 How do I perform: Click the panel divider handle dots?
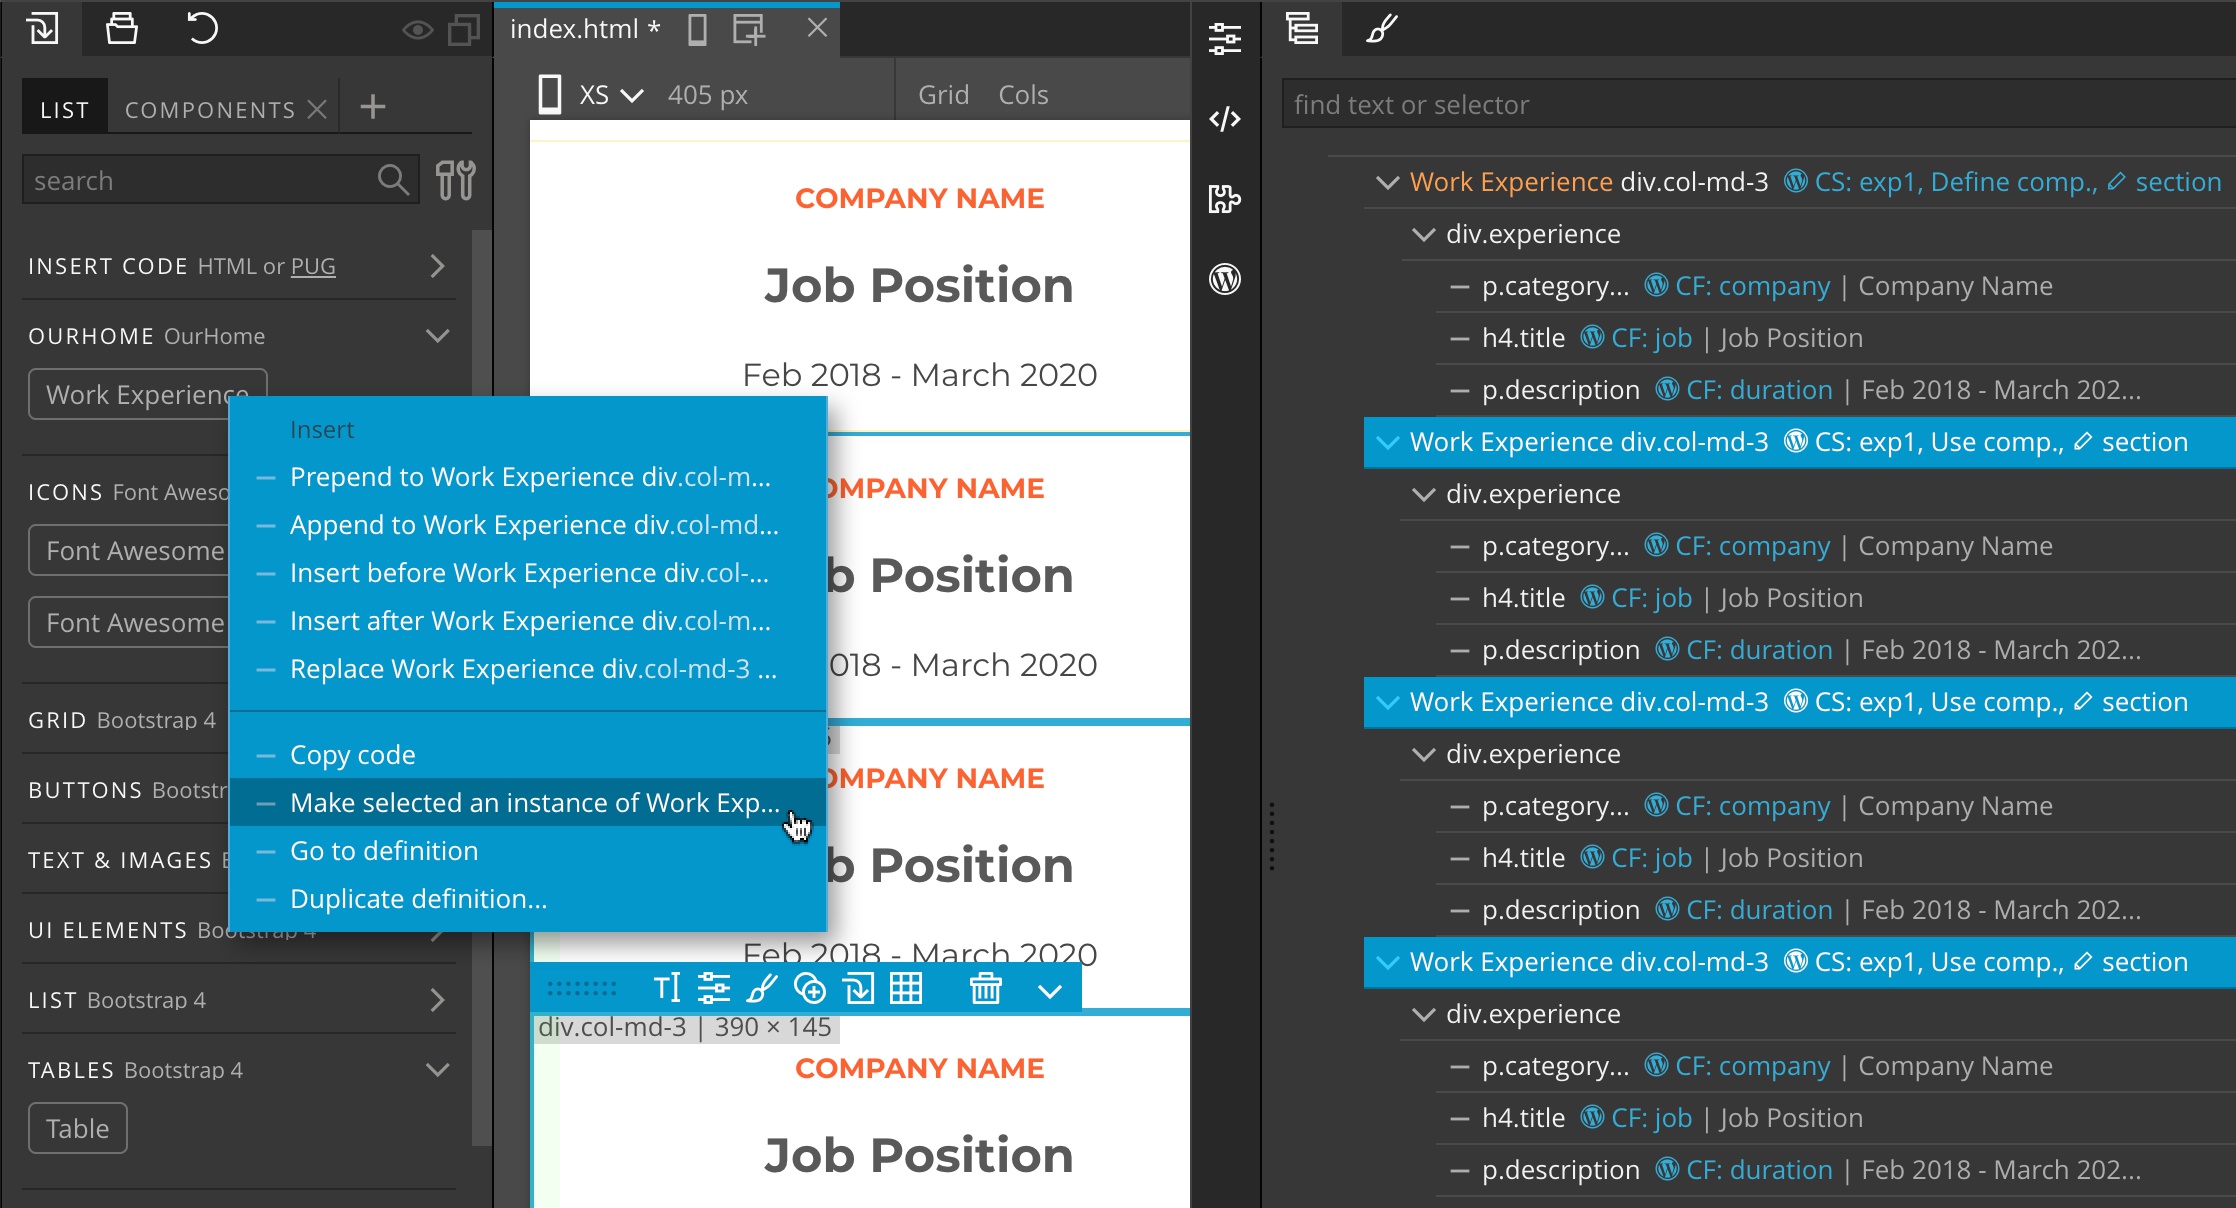click(1271, 836)
